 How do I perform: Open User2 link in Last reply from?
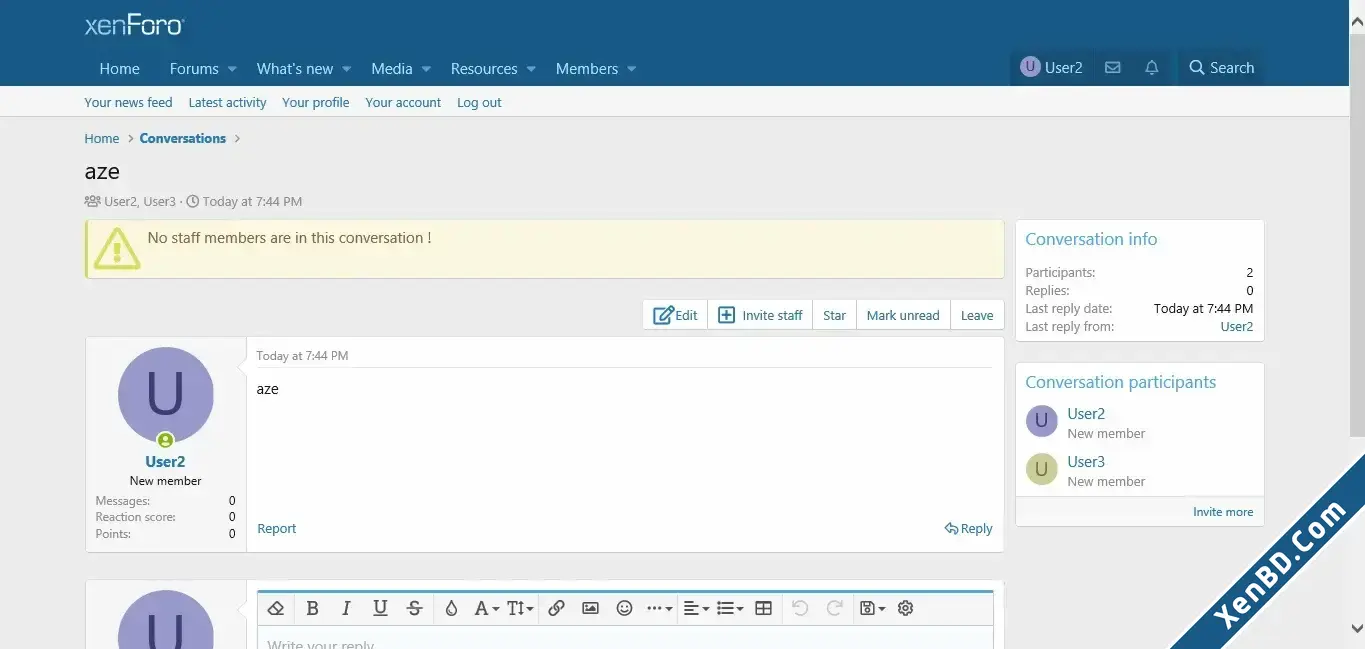point(1237,326)
